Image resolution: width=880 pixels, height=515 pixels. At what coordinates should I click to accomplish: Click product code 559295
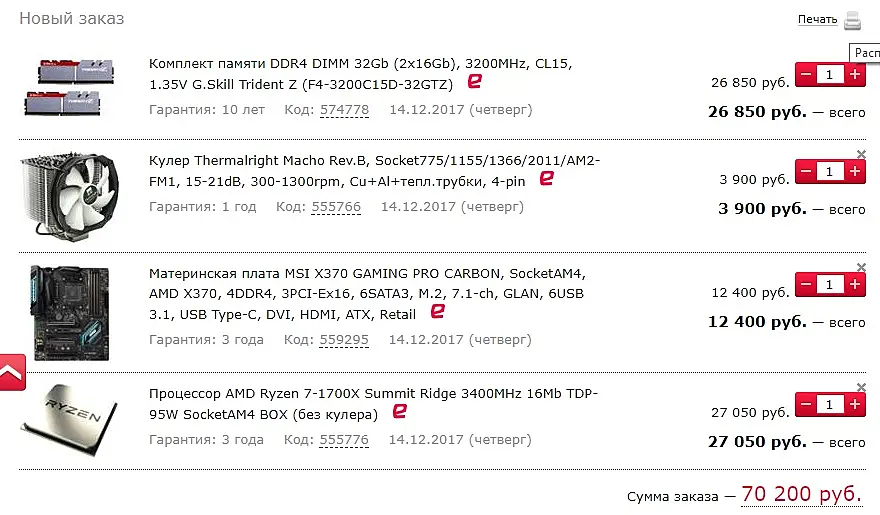point(344,340)
